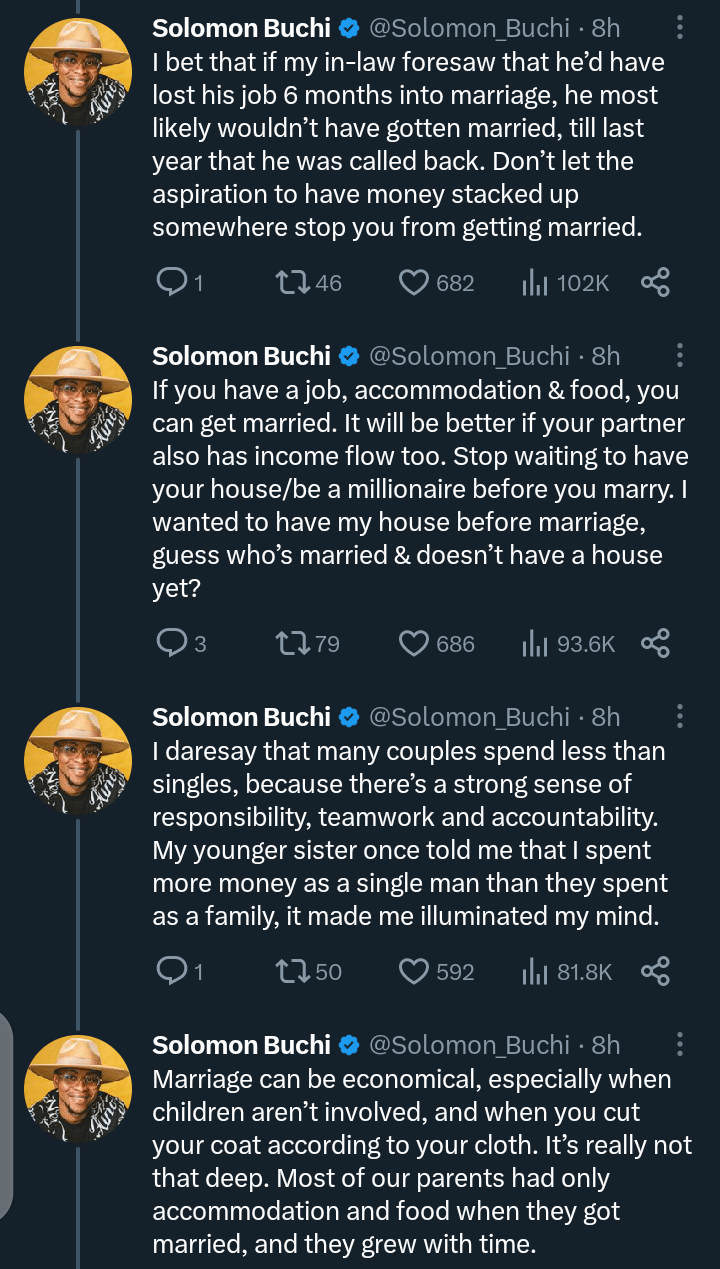Viewport: 720px width, 1269px height.
Task: View analytics showing 102K views
Action: click(x=566, y=283)
